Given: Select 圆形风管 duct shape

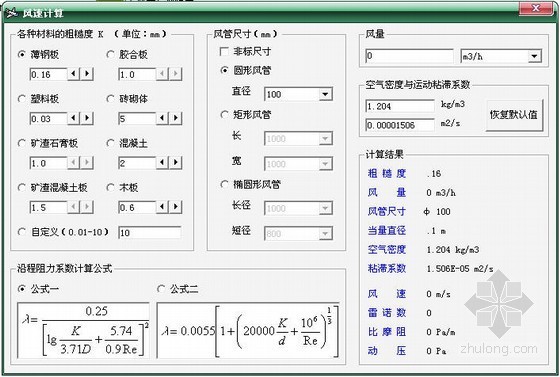Looking at the screenshot, I should point(224,70).
